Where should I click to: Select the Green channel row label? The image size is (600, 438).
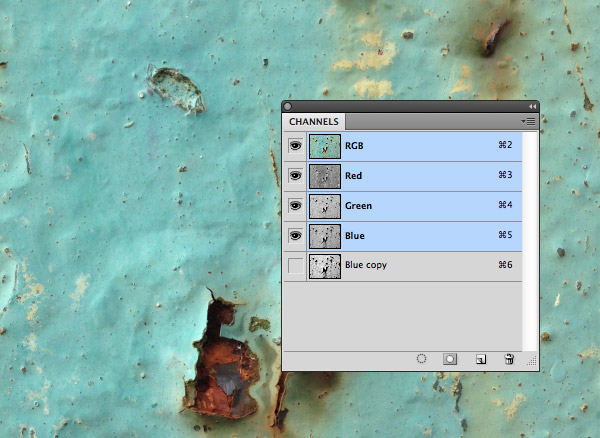click(x=358, y=206)
